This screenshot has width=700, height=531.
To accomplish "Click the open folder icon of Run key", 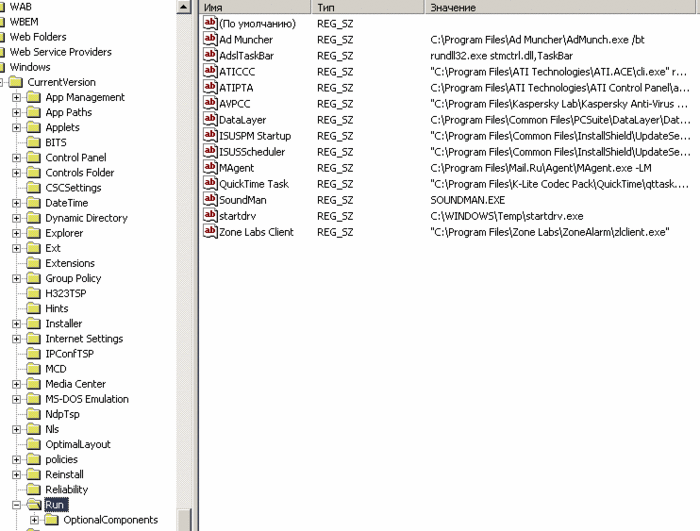I will (33, 505).
